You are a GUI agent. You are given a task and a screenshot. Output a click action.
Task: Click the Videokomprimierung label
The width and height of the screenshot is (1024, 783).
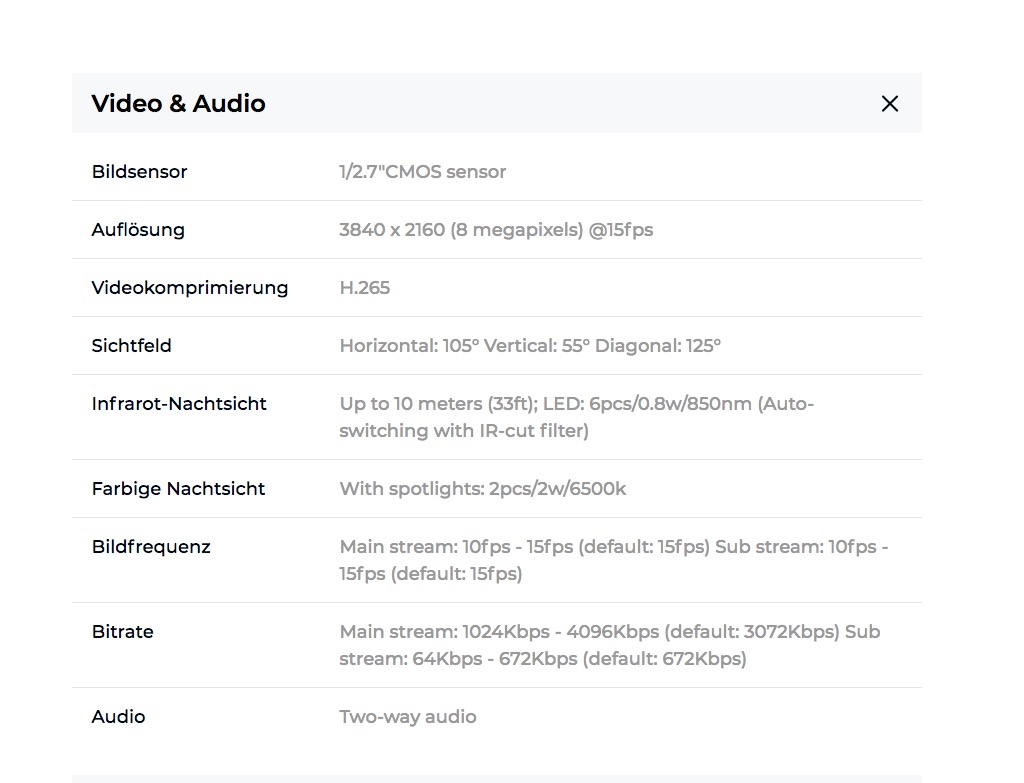click(x=189, y=288)
